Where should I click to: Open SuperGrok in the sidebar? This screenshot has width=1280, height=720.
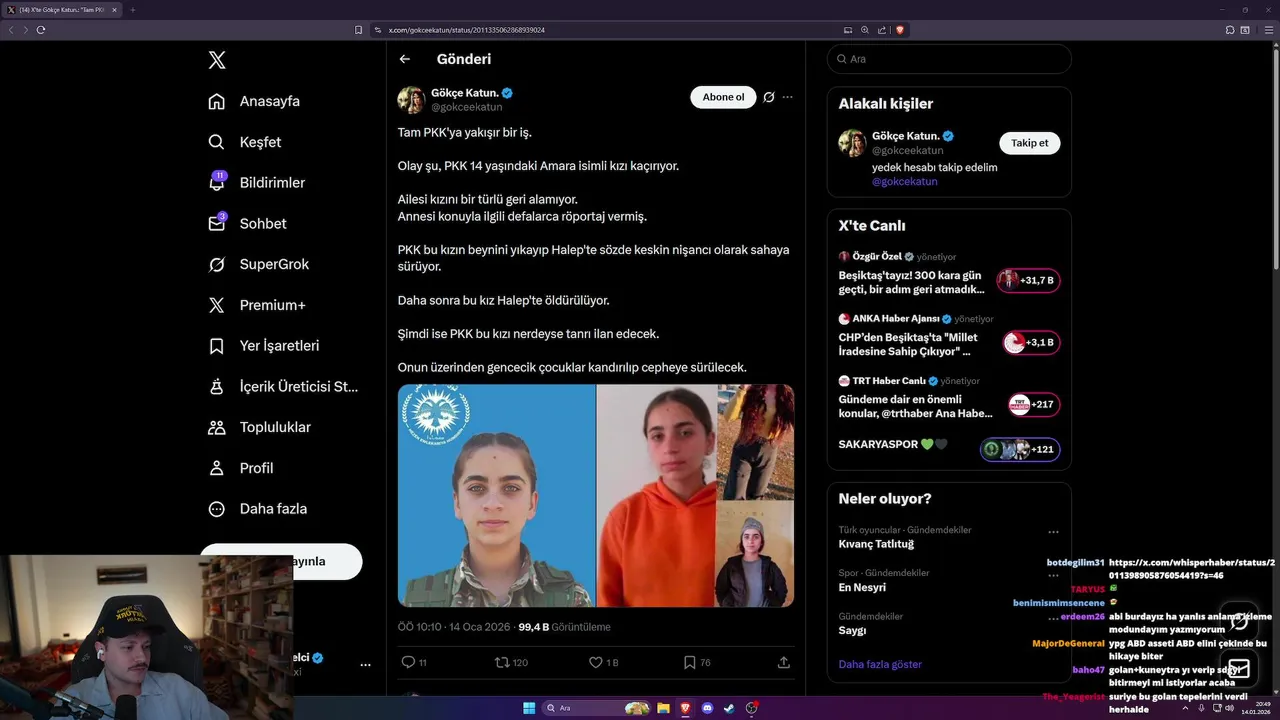(258, 264)
